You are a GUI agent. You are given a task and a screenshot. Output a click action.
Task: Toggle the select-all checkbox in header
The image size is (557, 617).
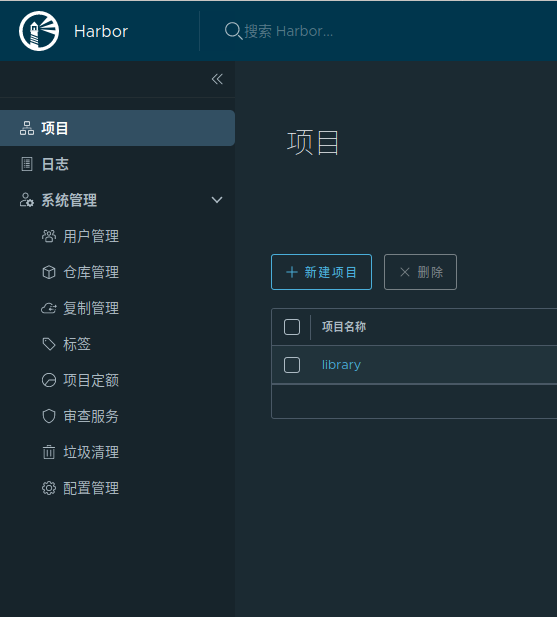[292, 327]
